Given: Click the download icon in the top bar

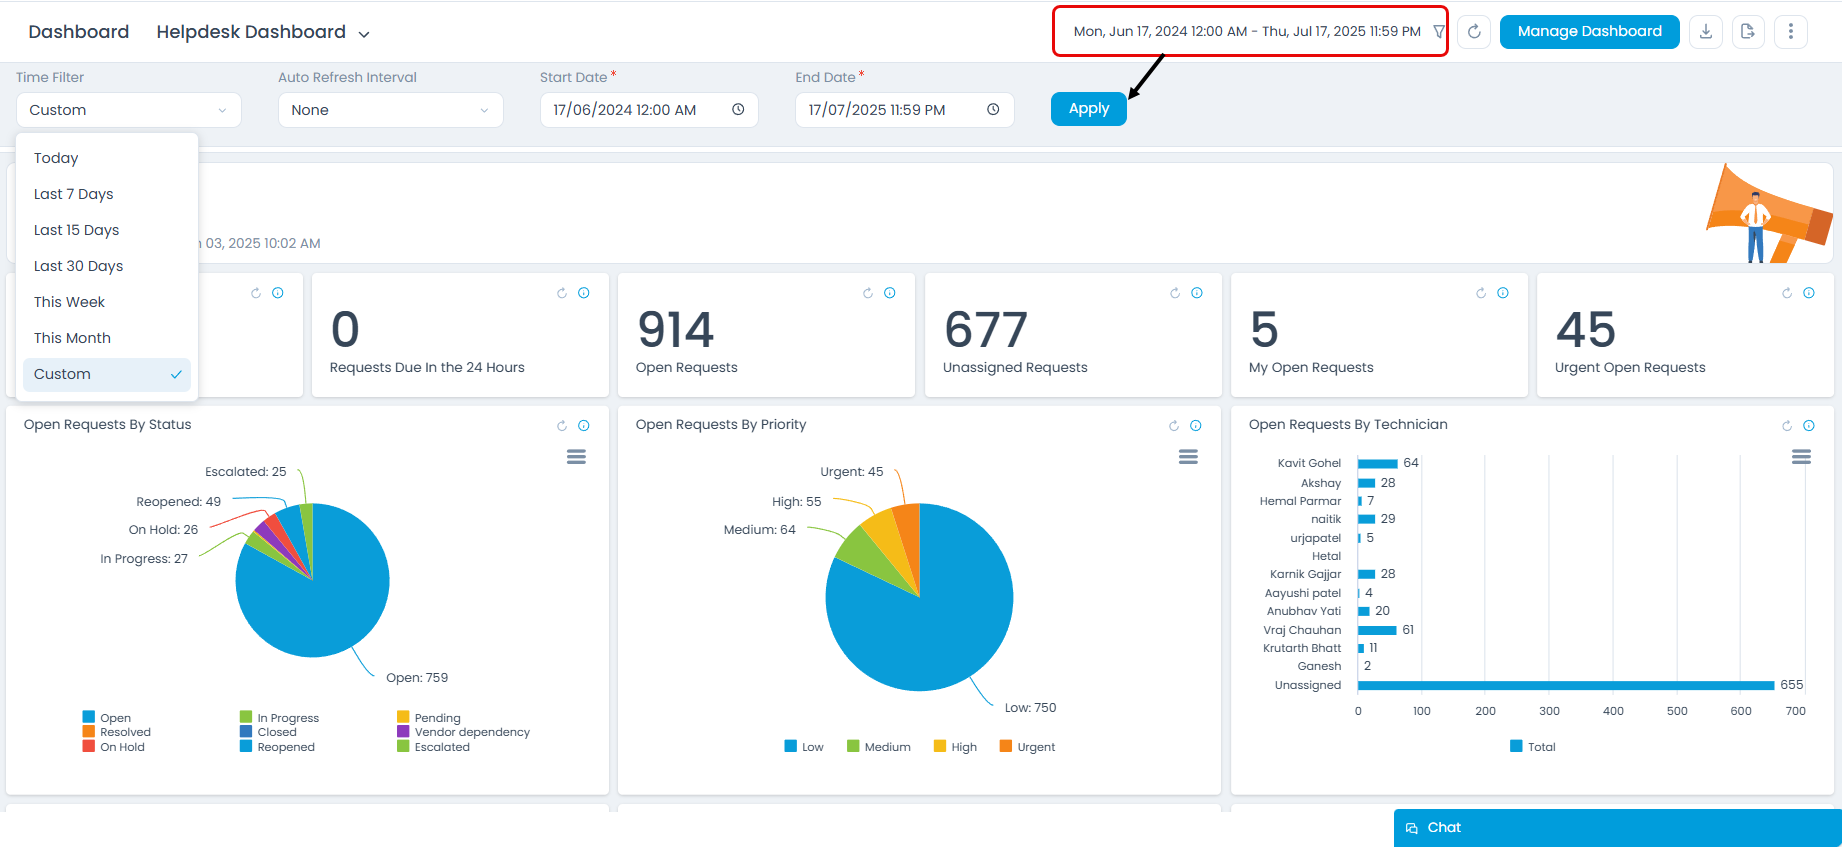Looking at the screenshot, I should [1706, 32].
